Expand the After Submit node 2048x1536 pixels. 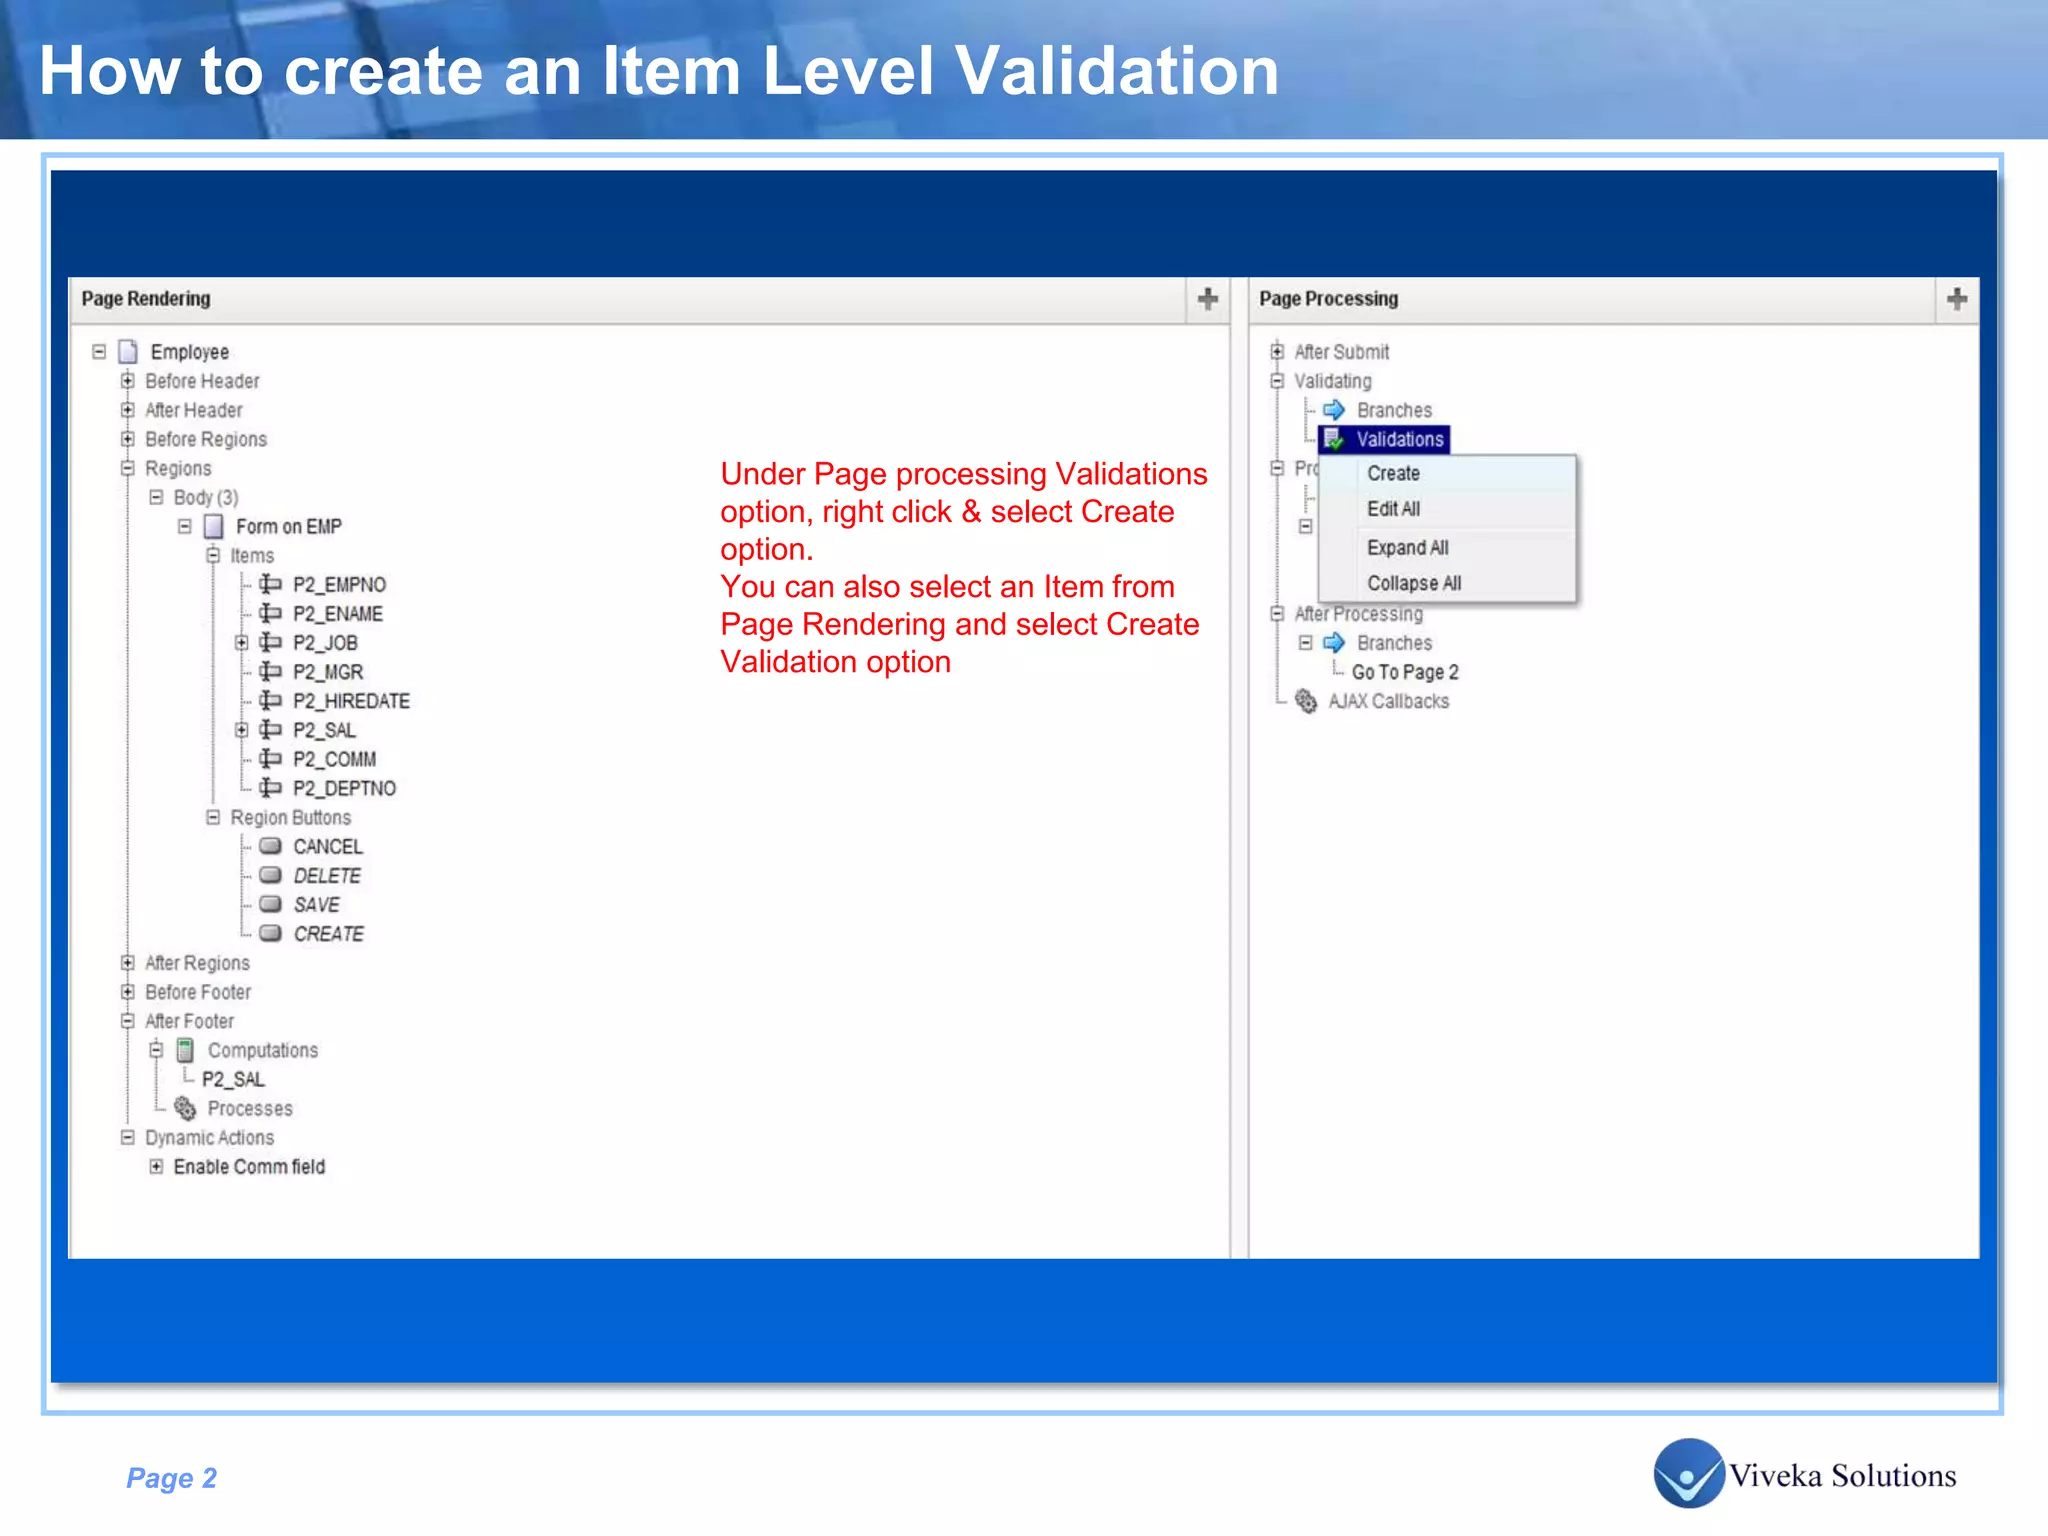pos(1277,352)
